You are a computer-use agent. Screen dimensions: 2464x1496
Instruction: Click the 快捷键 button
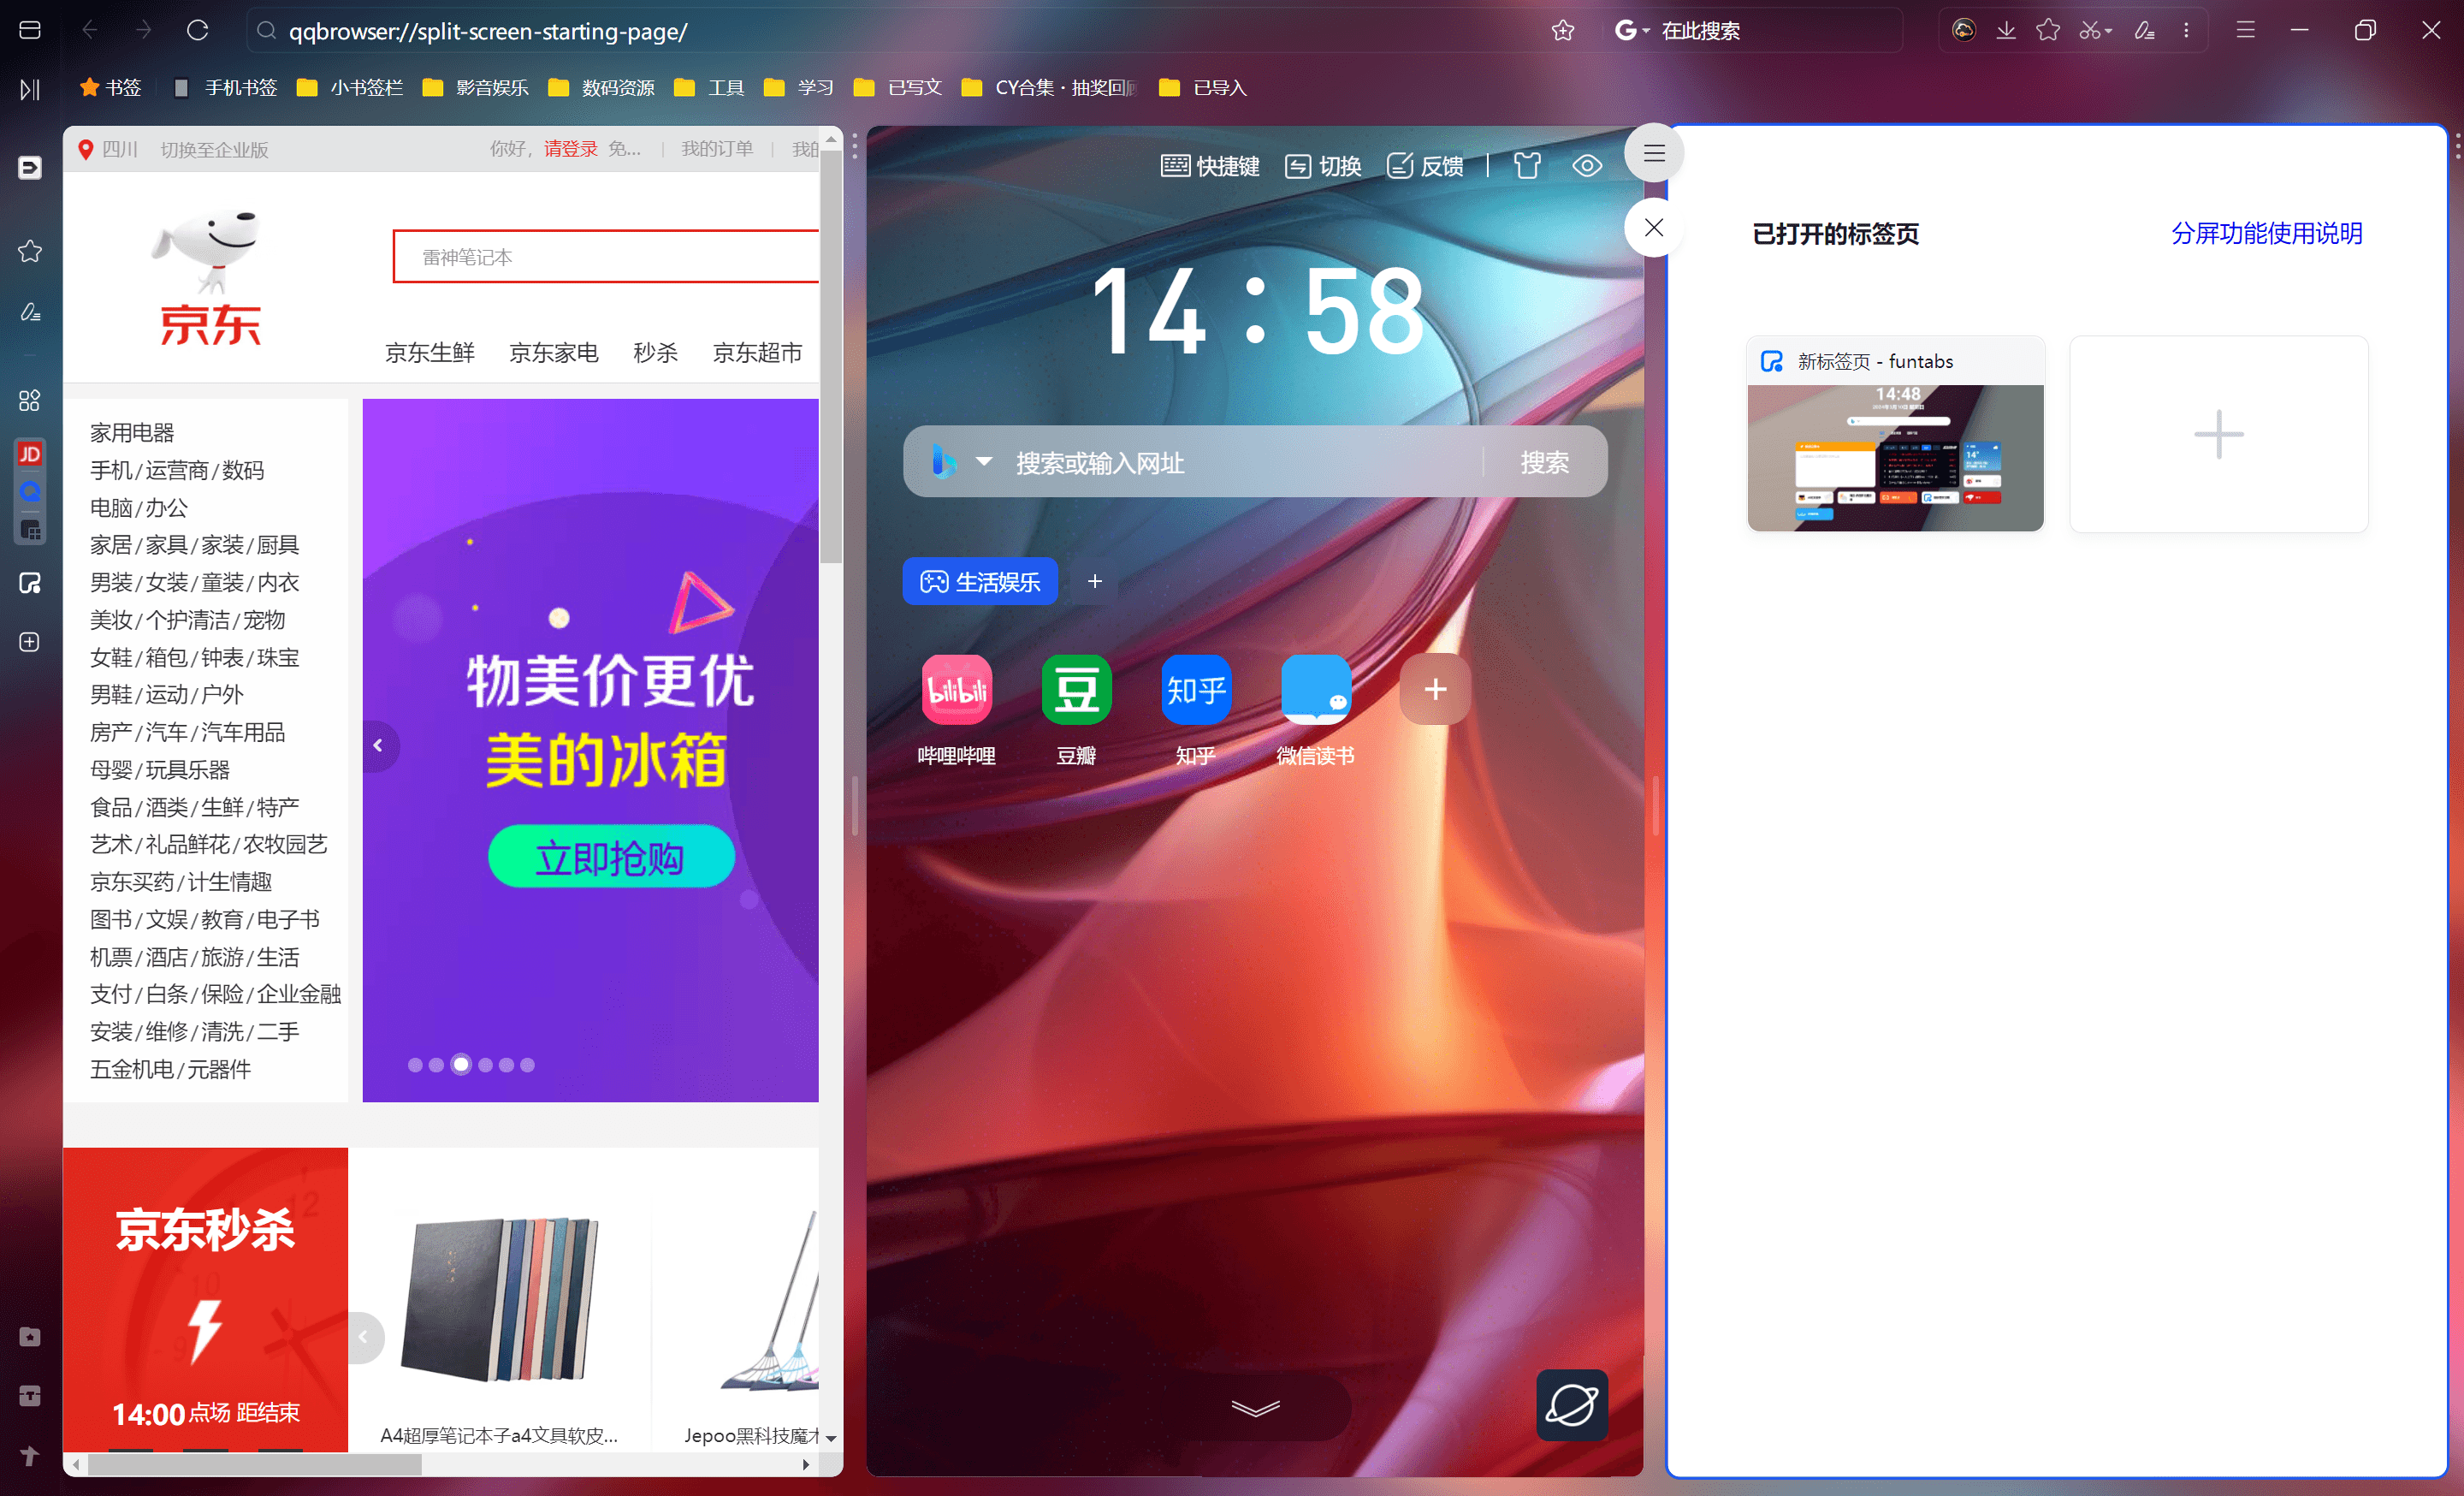tap(1210, 165)
